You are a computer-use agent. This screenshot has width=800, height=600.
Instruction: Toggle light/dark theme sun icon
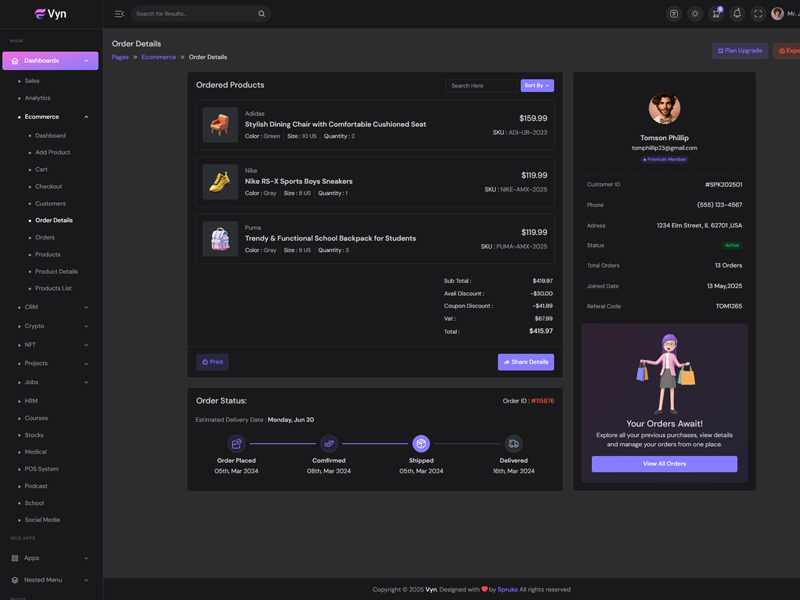coord(695,14)
